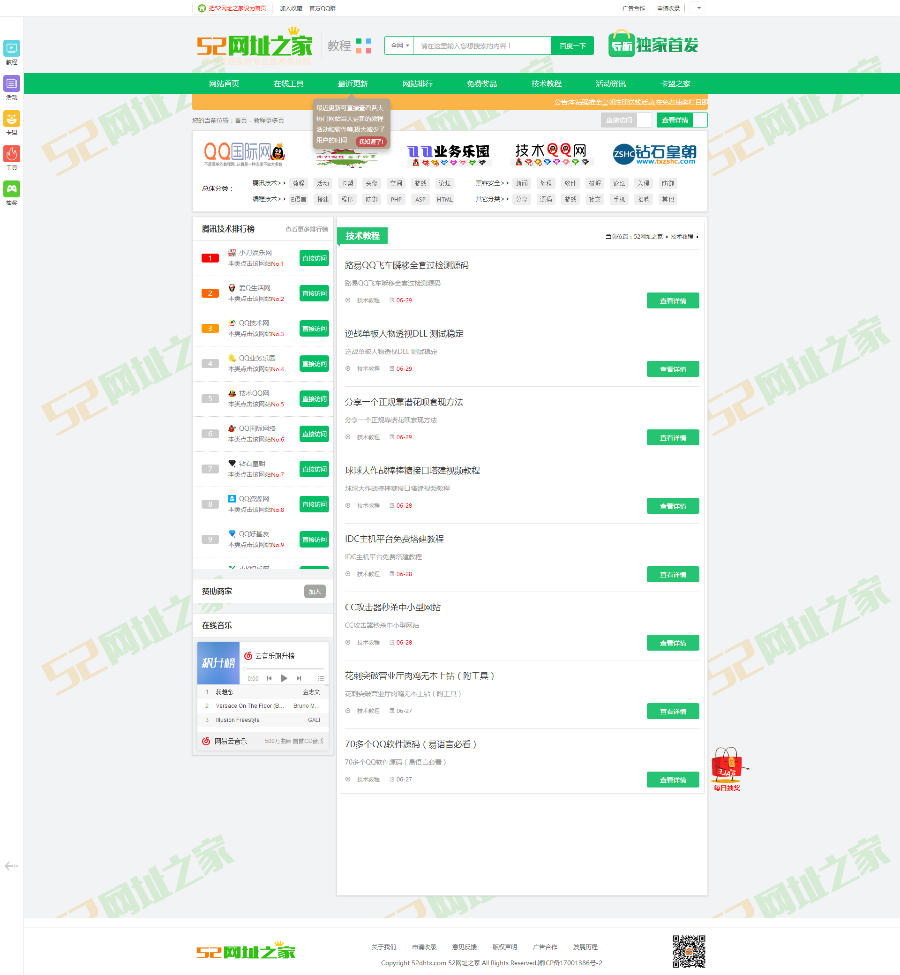Open 网站首页 in the green nav bar
The height and width of the screenshot is (975, 900).
[224, 83]
